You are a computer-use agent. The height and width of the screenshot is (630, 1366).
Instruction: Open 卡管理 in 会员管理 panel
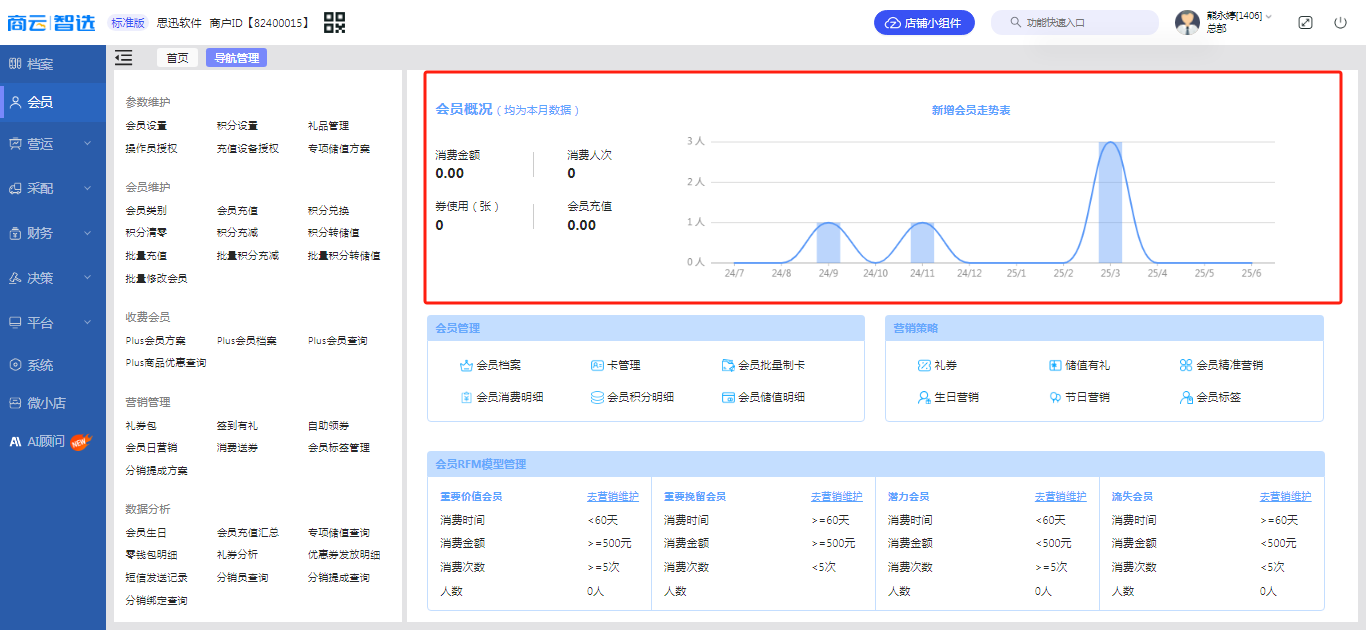pyautogui.click(x=615, y=365)
